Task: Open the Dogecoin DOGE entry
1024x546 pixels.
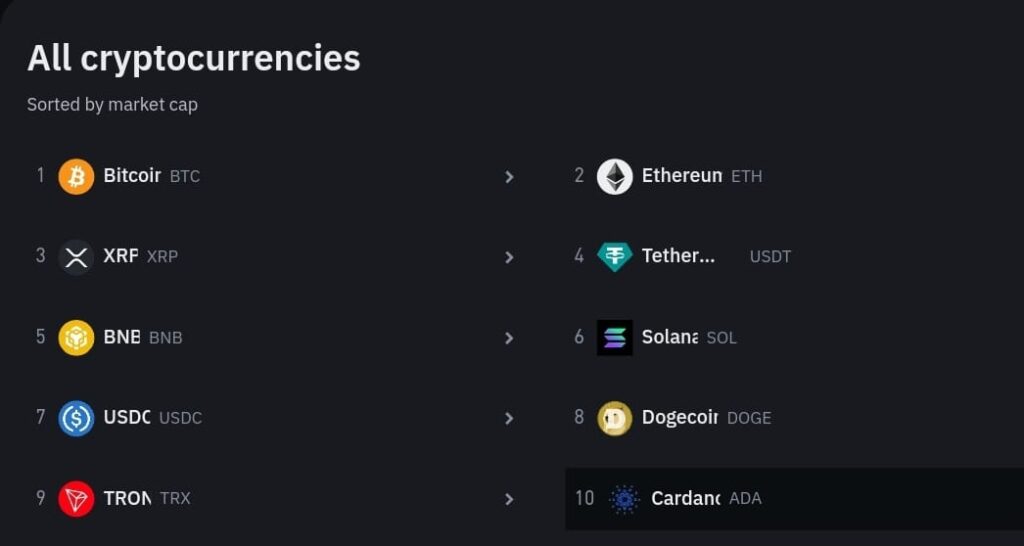Action: click(x=794, y=418)
